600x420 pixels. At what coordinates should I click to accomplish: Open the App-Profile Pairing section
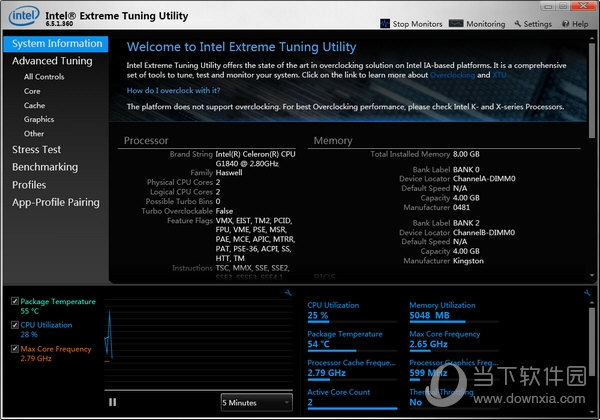point(55,202)
